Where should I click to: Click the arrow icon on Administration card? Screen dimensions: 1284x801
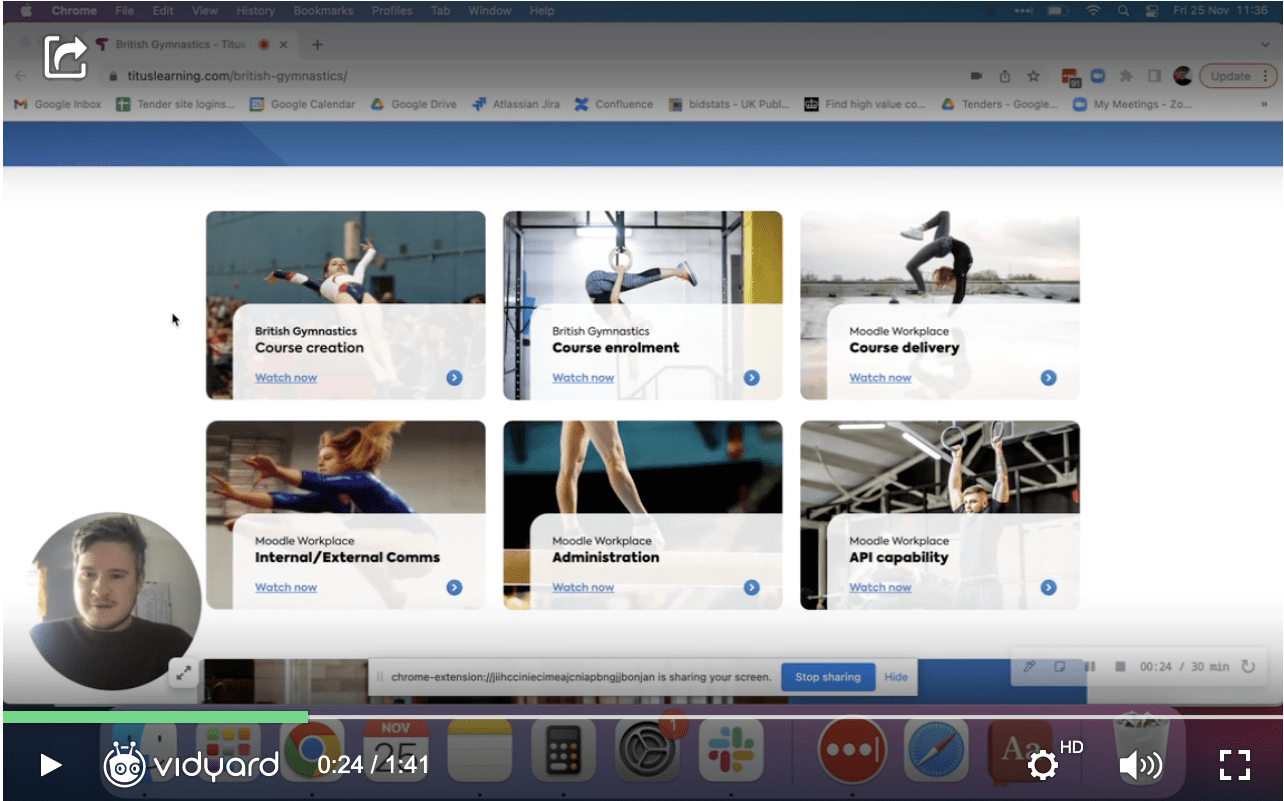coord(751,587)
